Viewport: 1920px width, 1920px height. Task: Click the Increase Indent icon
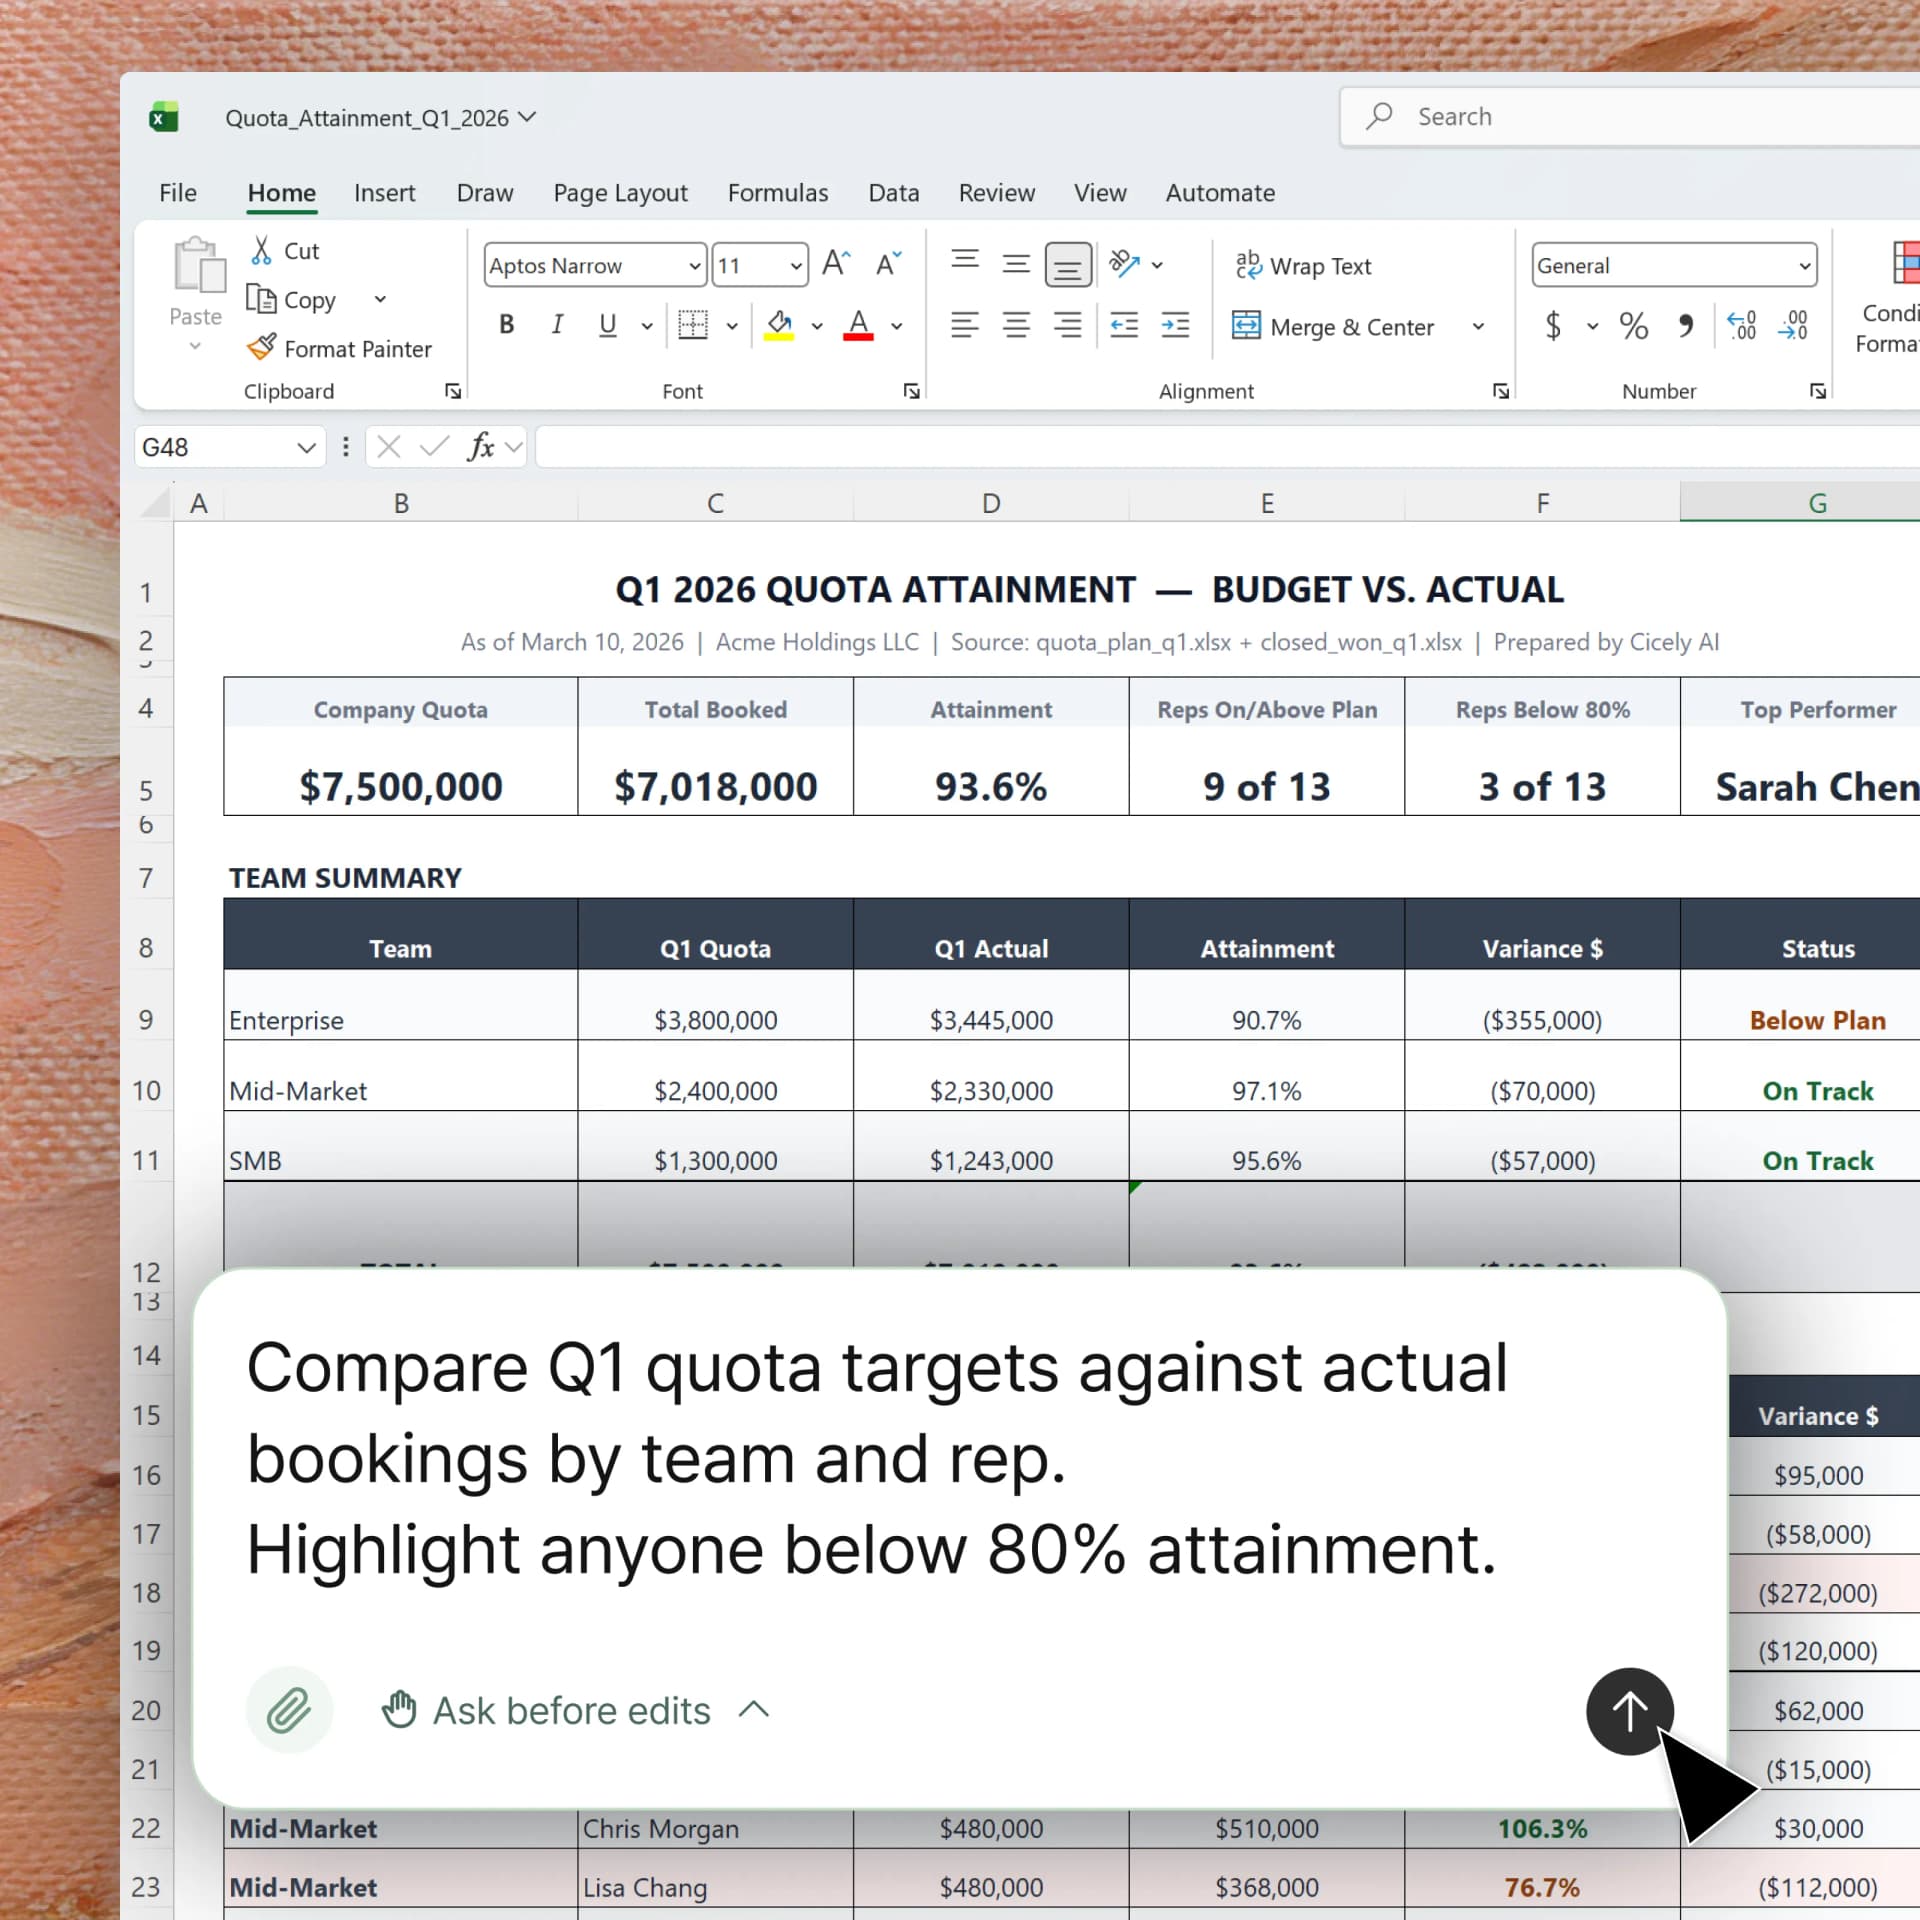click(x=1175, y=325)
